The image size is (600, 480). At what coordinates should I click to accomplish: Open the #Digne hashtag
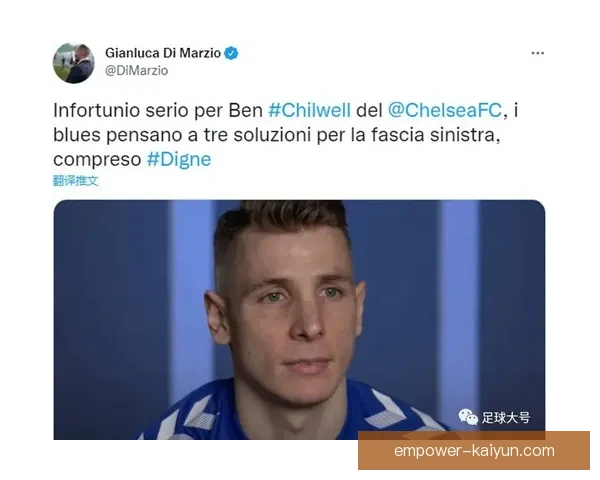point(179,159)
